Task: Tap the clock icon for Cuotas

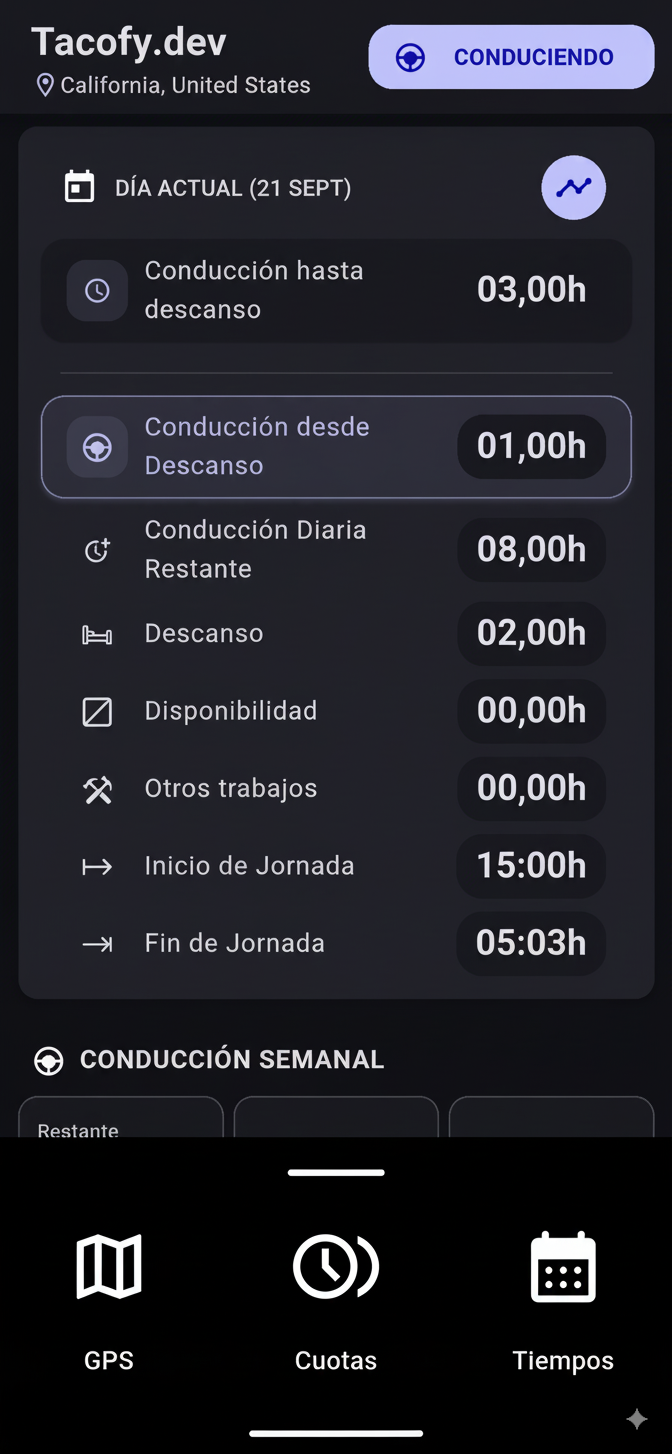Action: (336, 1265)
